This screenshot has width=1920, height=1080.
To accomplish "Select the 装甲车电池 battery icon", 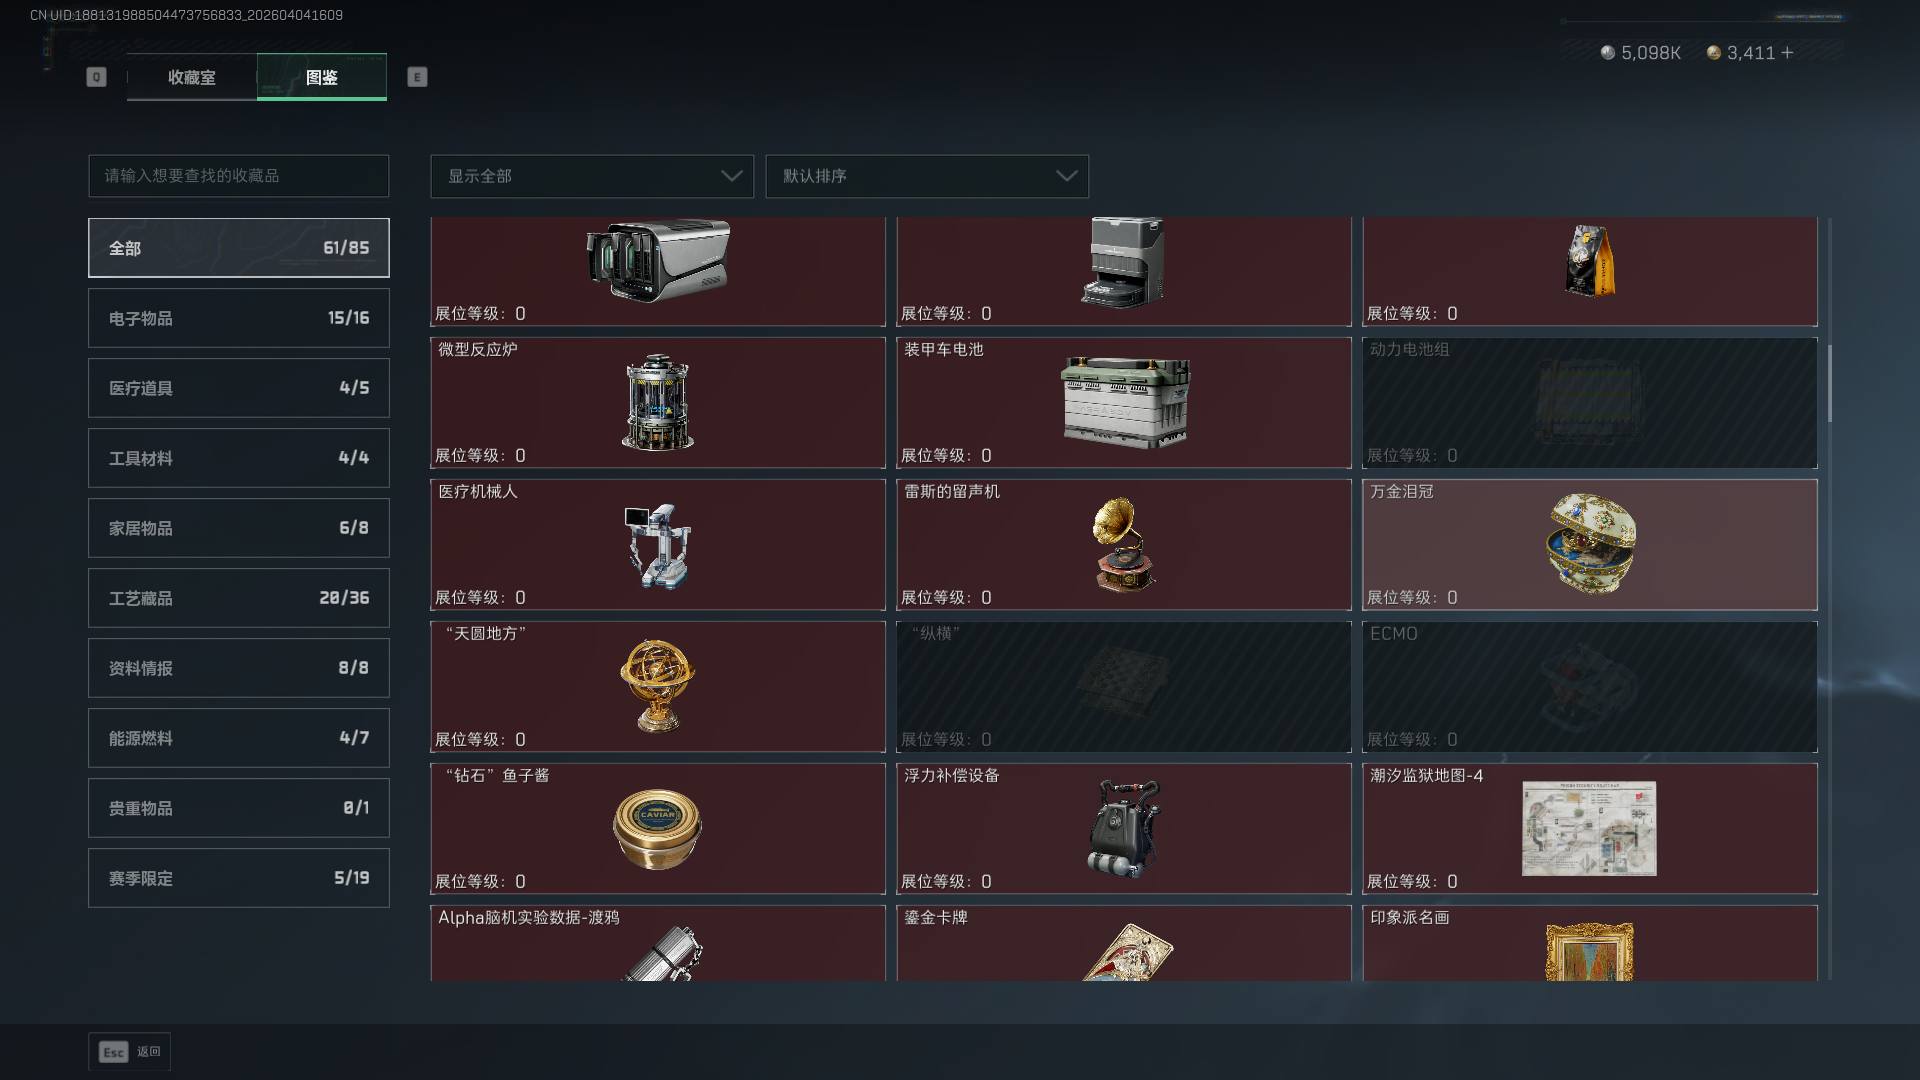I will click(x=1125, y=402).
